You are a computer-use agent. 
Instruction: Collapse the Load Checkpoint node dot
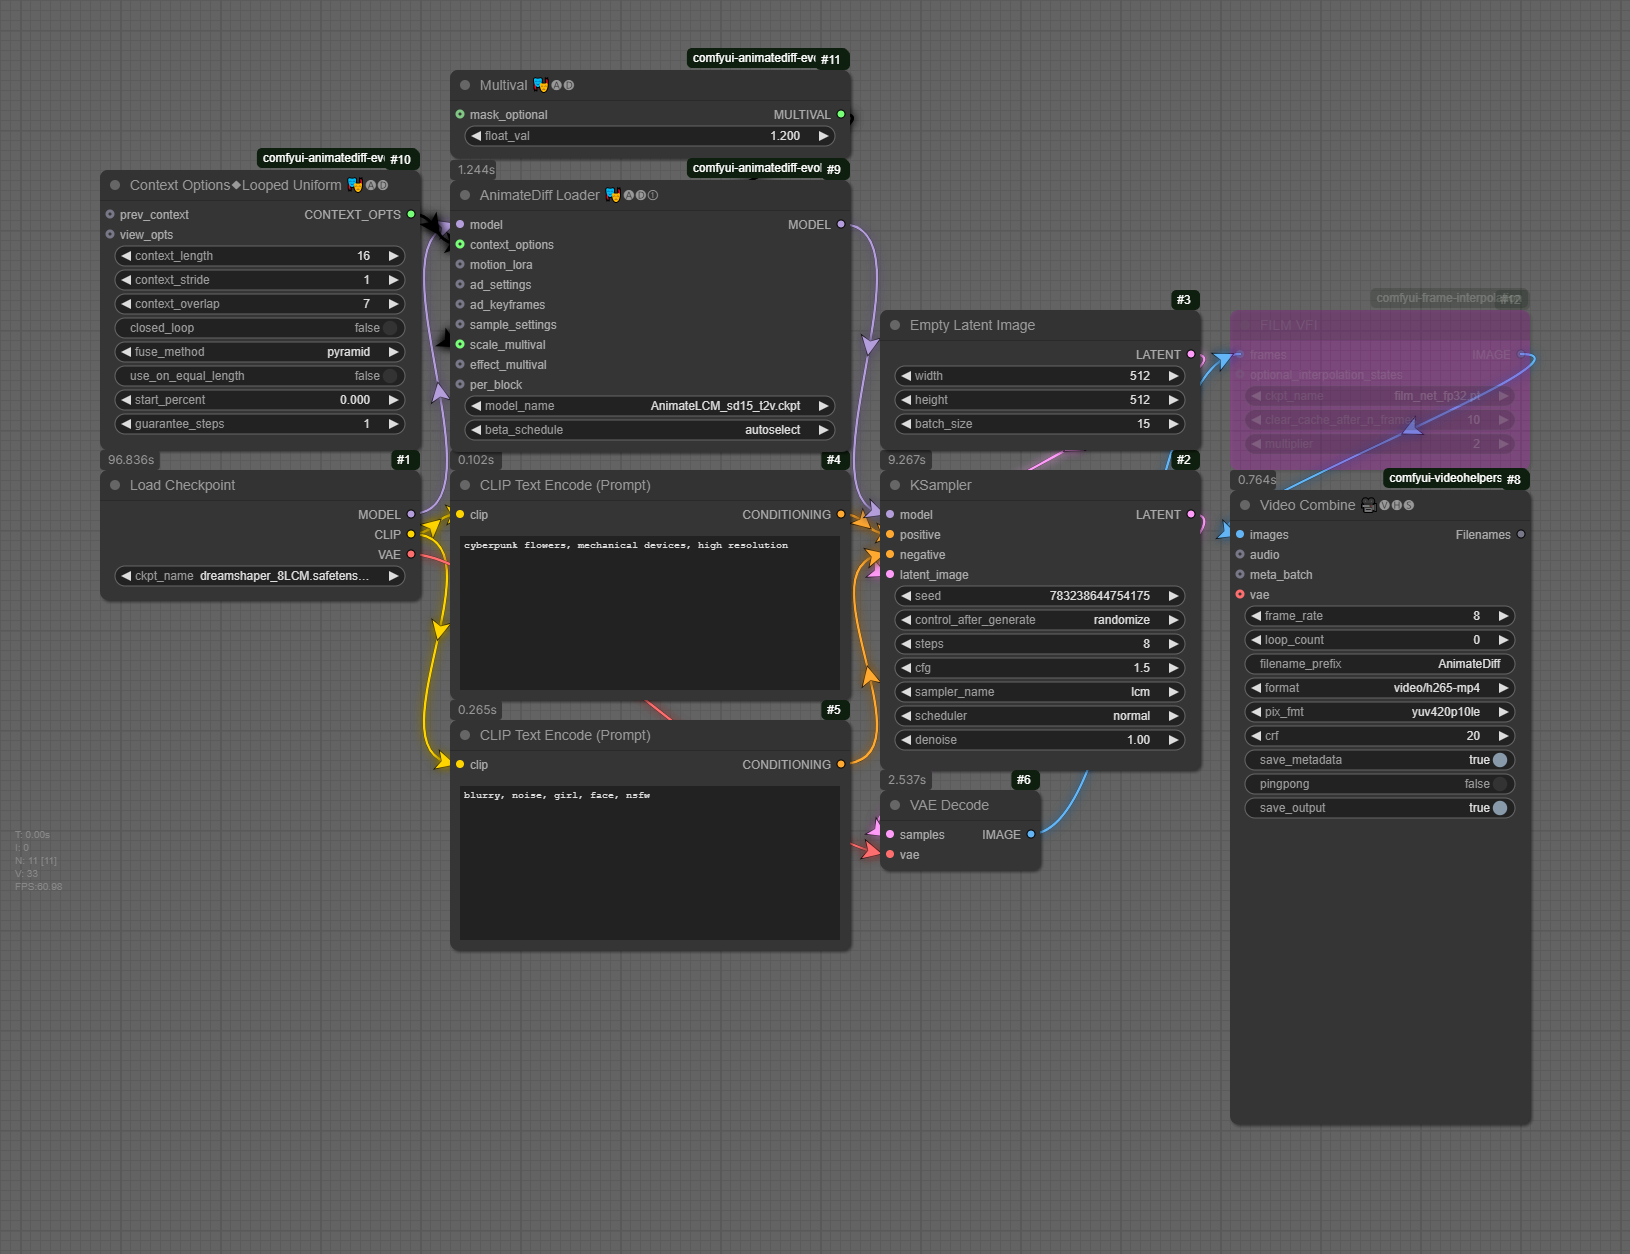coord(115,485)
